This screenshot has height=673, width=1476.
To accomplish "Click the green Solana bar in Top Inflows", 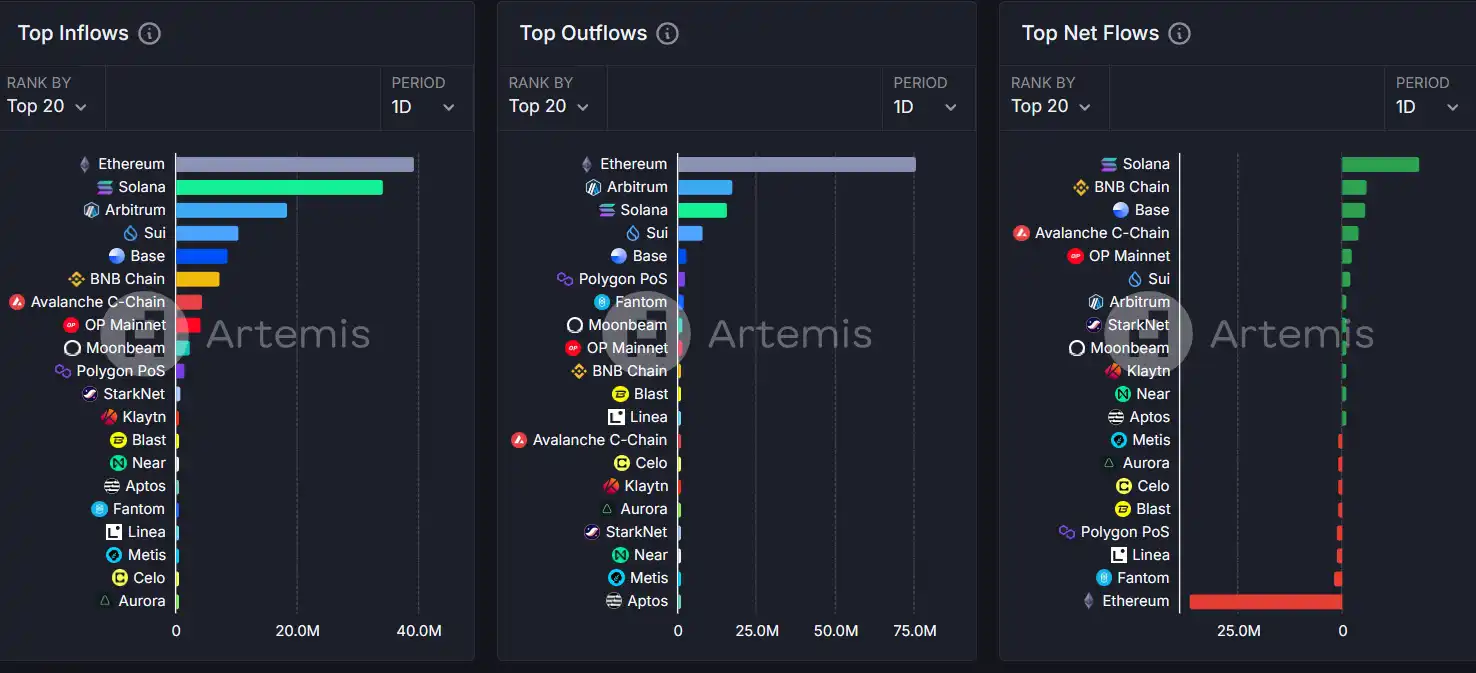I will [279, 187].
